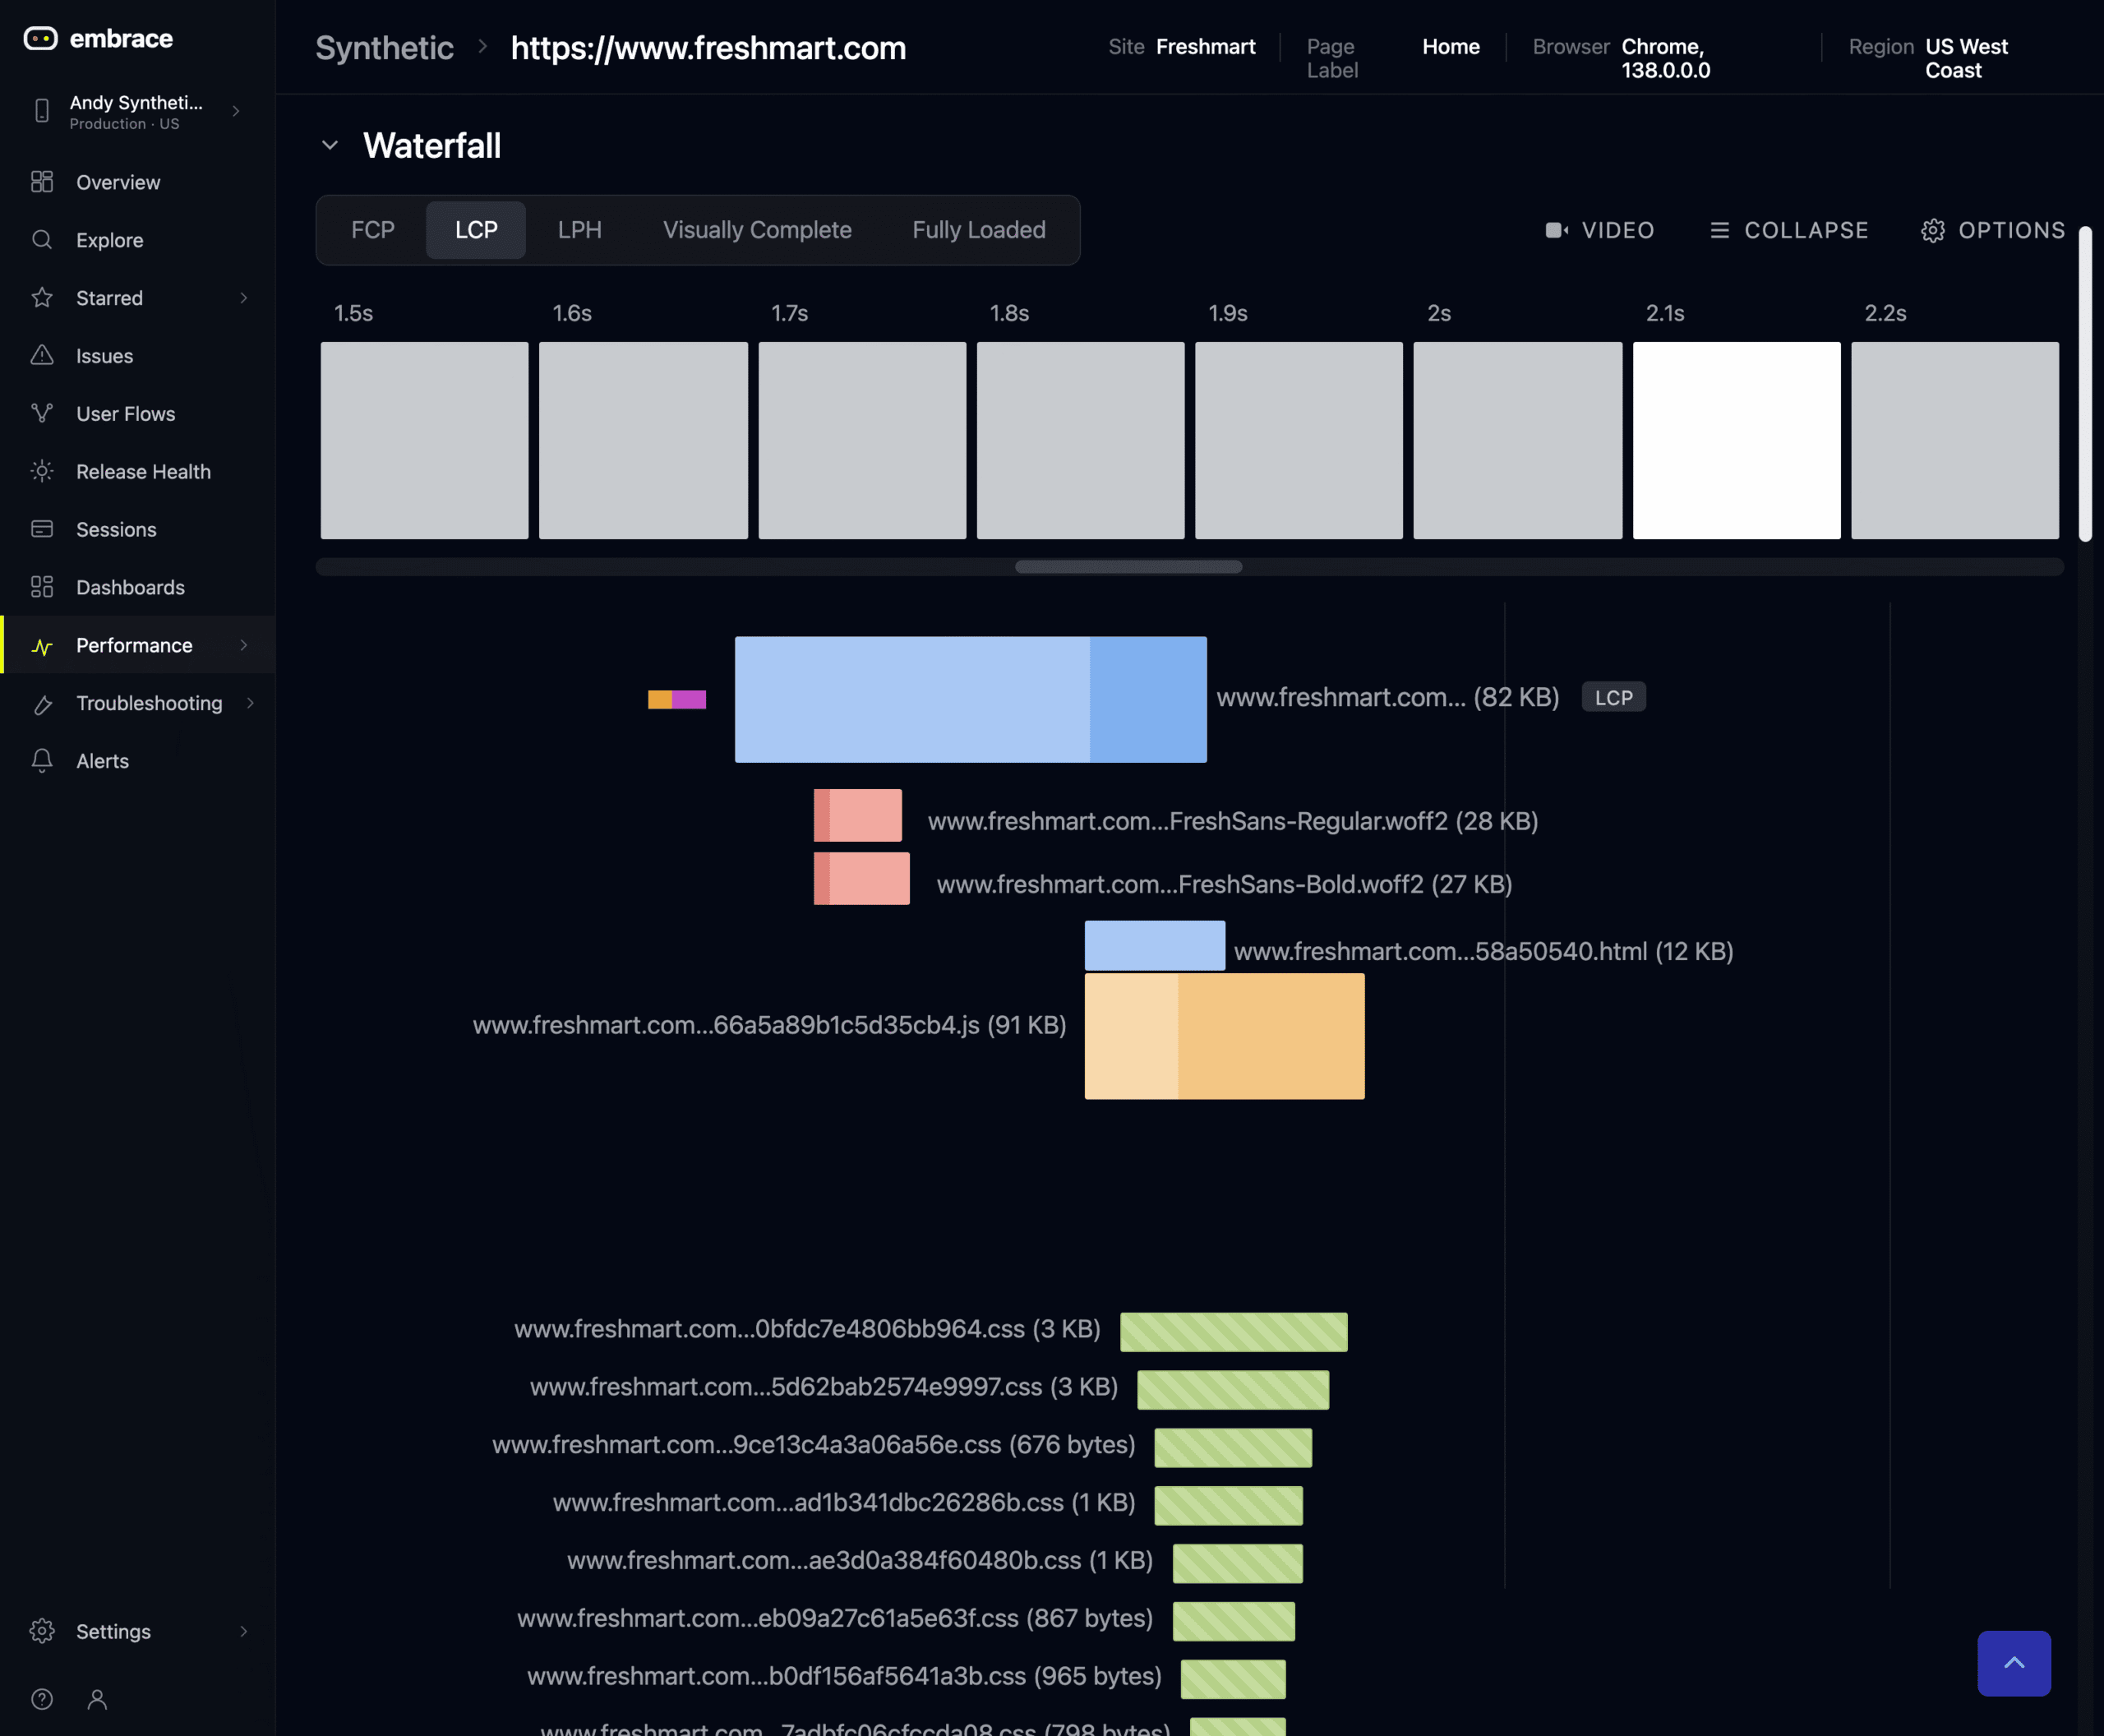Screen dimensions: 2104x1736
Task: Collapse the Waterfall section chevron
Action: (330, 146)
